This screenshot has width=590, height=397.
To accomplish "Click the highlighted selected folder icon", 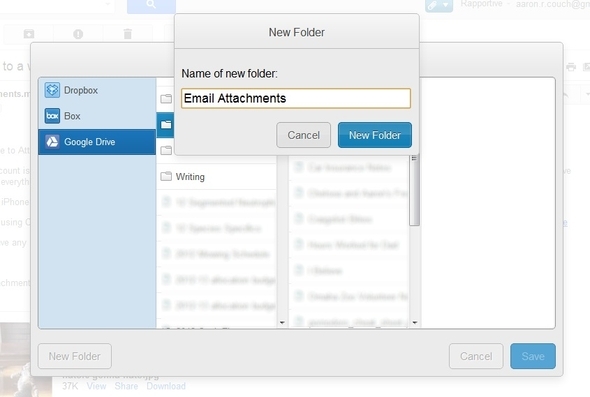I will 166,125.
